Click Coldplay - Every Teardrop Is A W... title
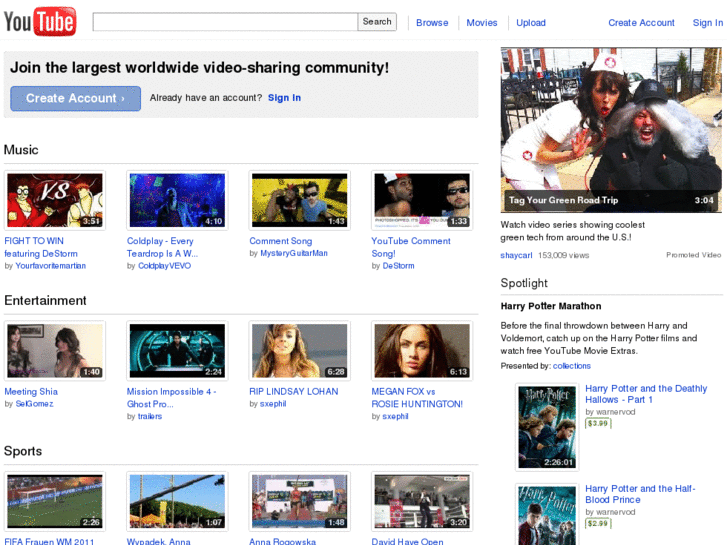The height and width of the screenshot is (545, 727). [x=162, y=247]
